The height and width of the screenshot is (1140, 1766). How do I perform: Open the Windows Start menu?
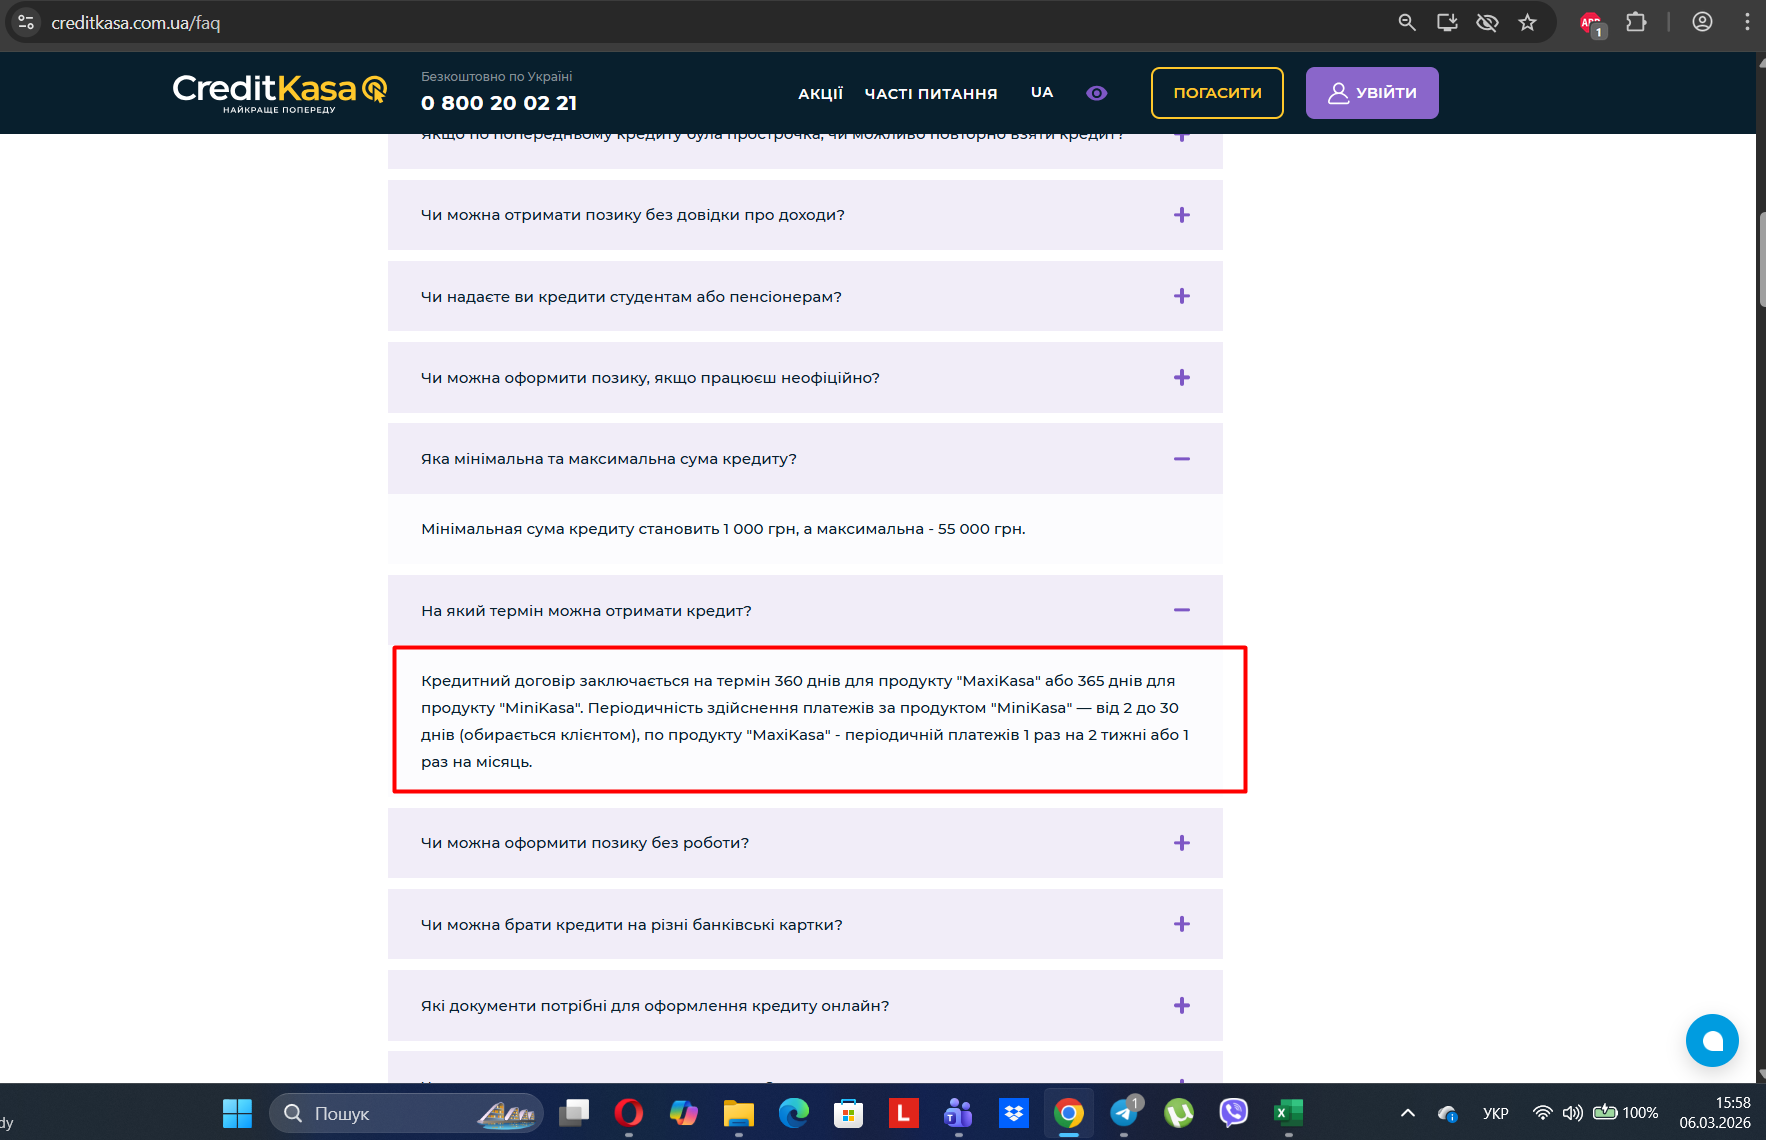(x=237, y=1113)
